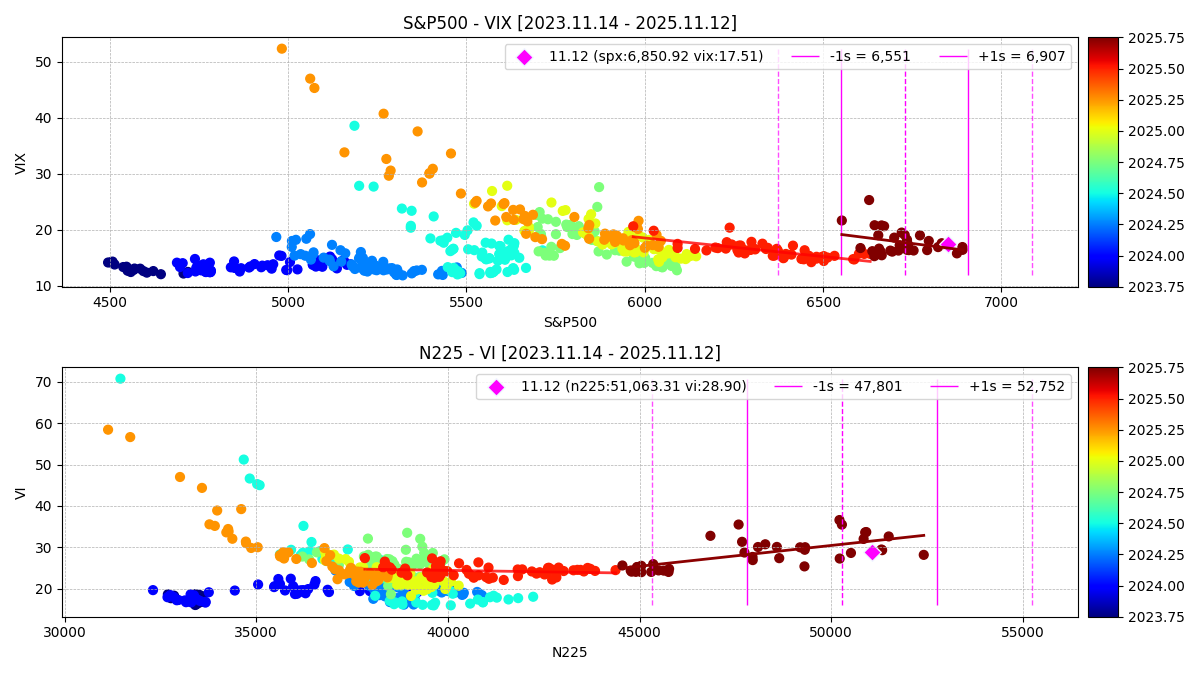Viewport: 1200px width, 675px height.
Task: Select the magenta diamond marker on the N225 plot
Action: pos(872,552)
